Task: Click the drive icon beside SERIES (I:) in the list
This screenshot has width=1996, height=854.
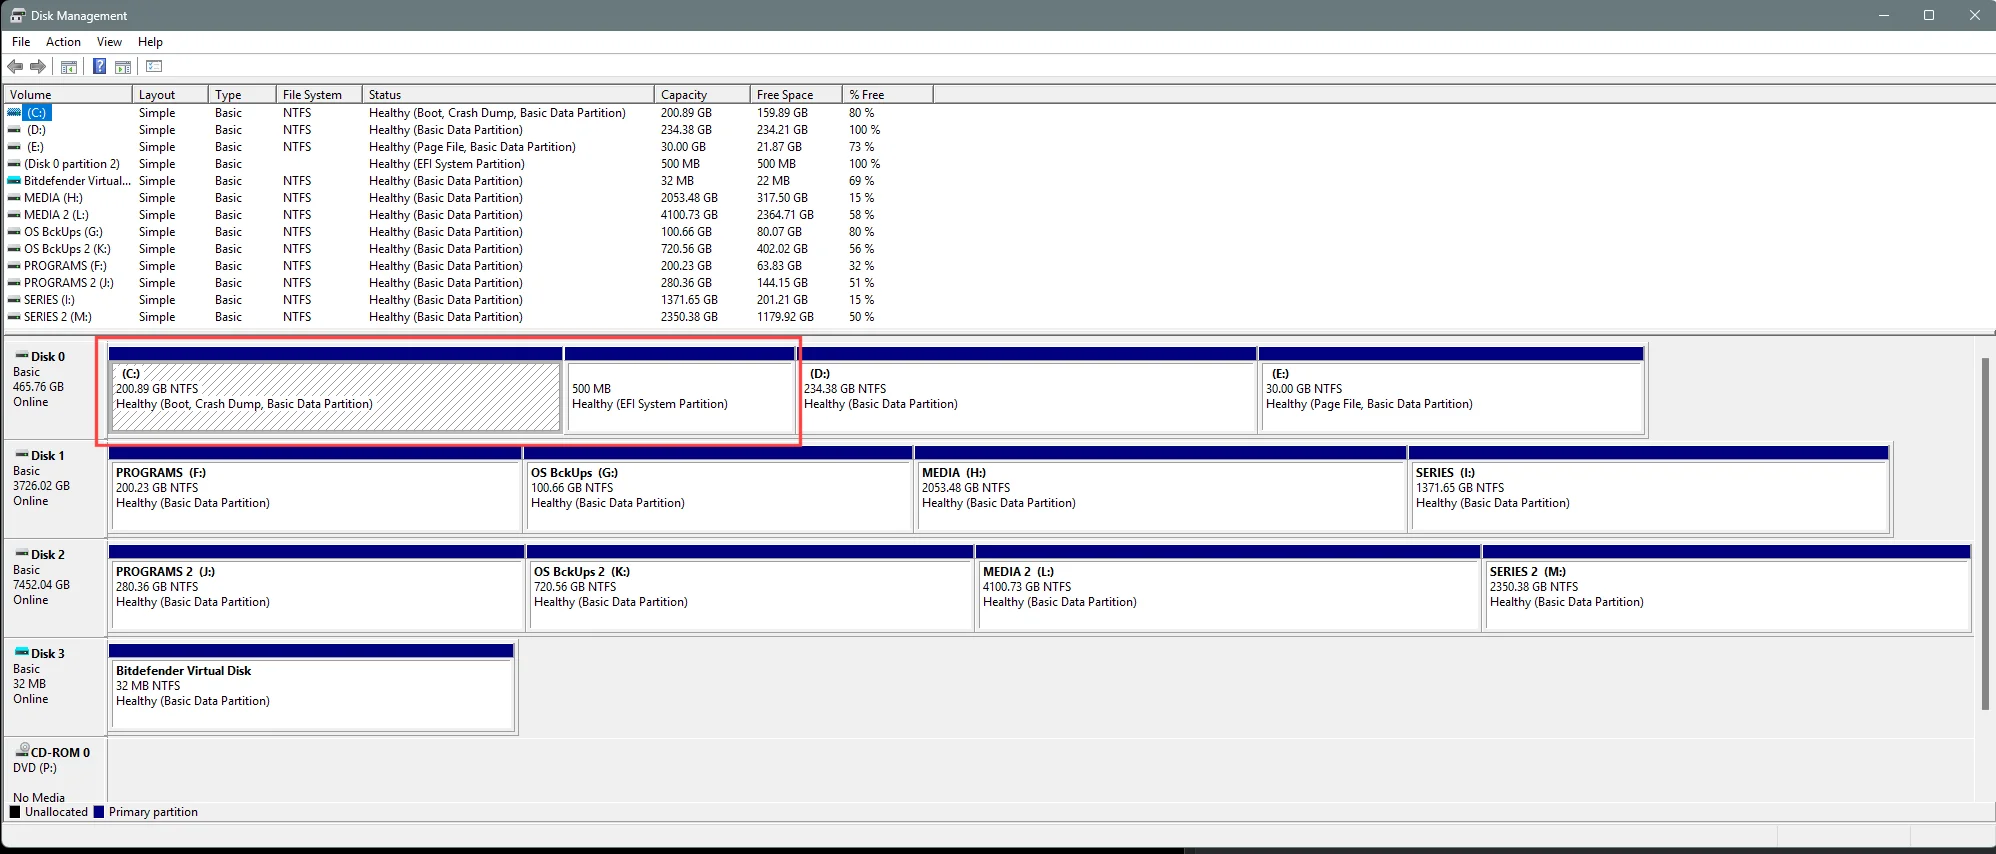Action: pyautogui.click(x=14, y=300)
